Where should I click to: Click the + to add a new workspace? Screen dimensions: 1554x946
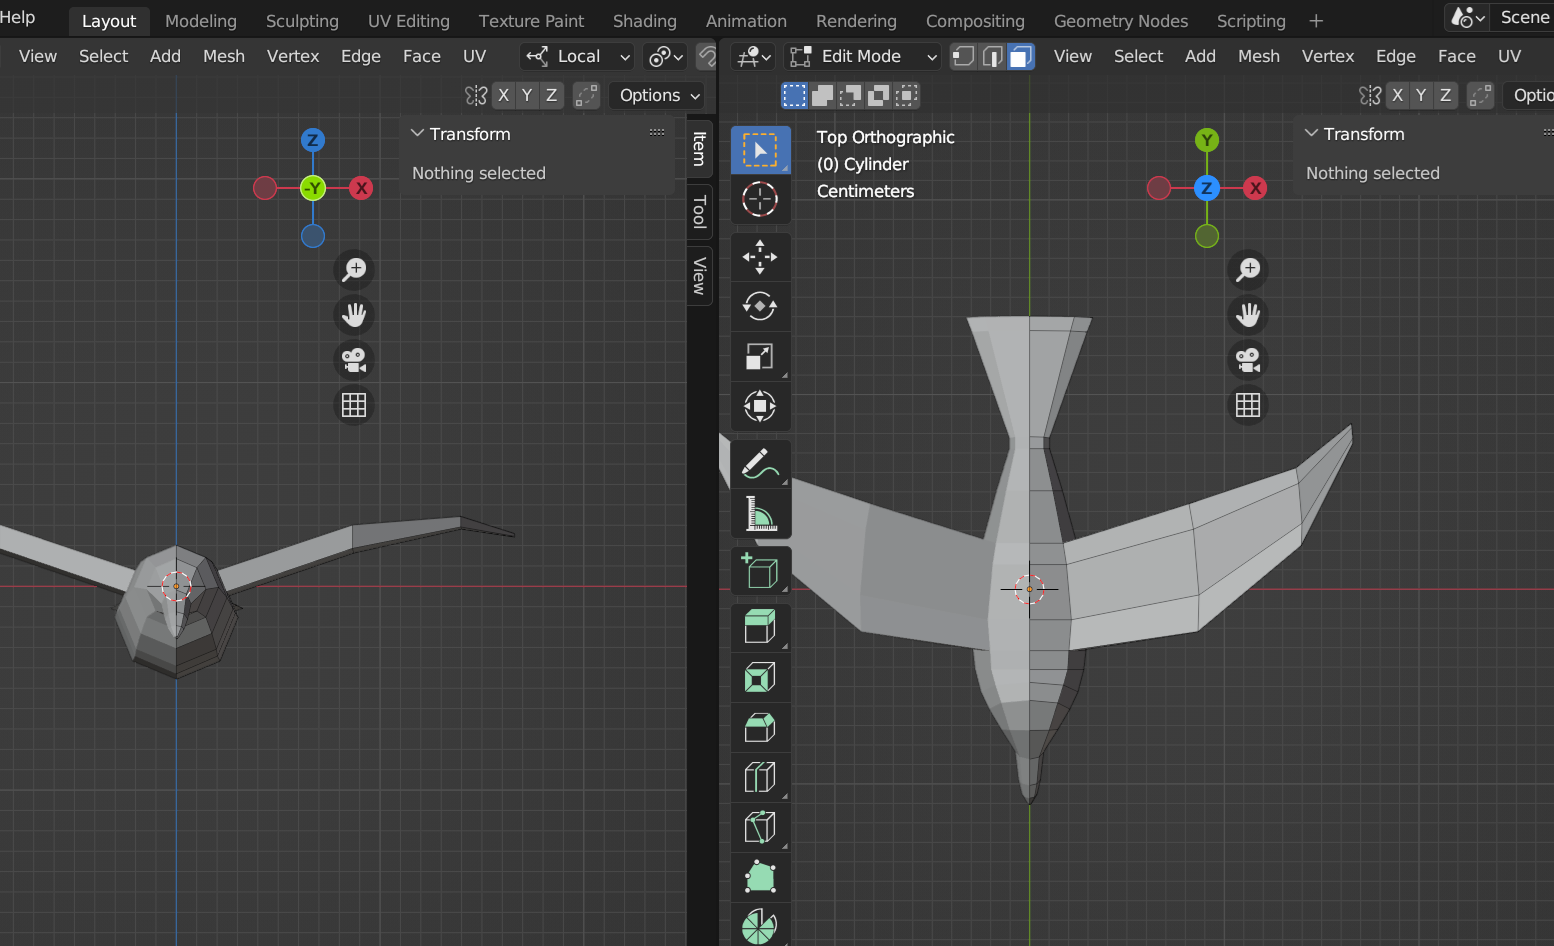(x=1316, y=20)
